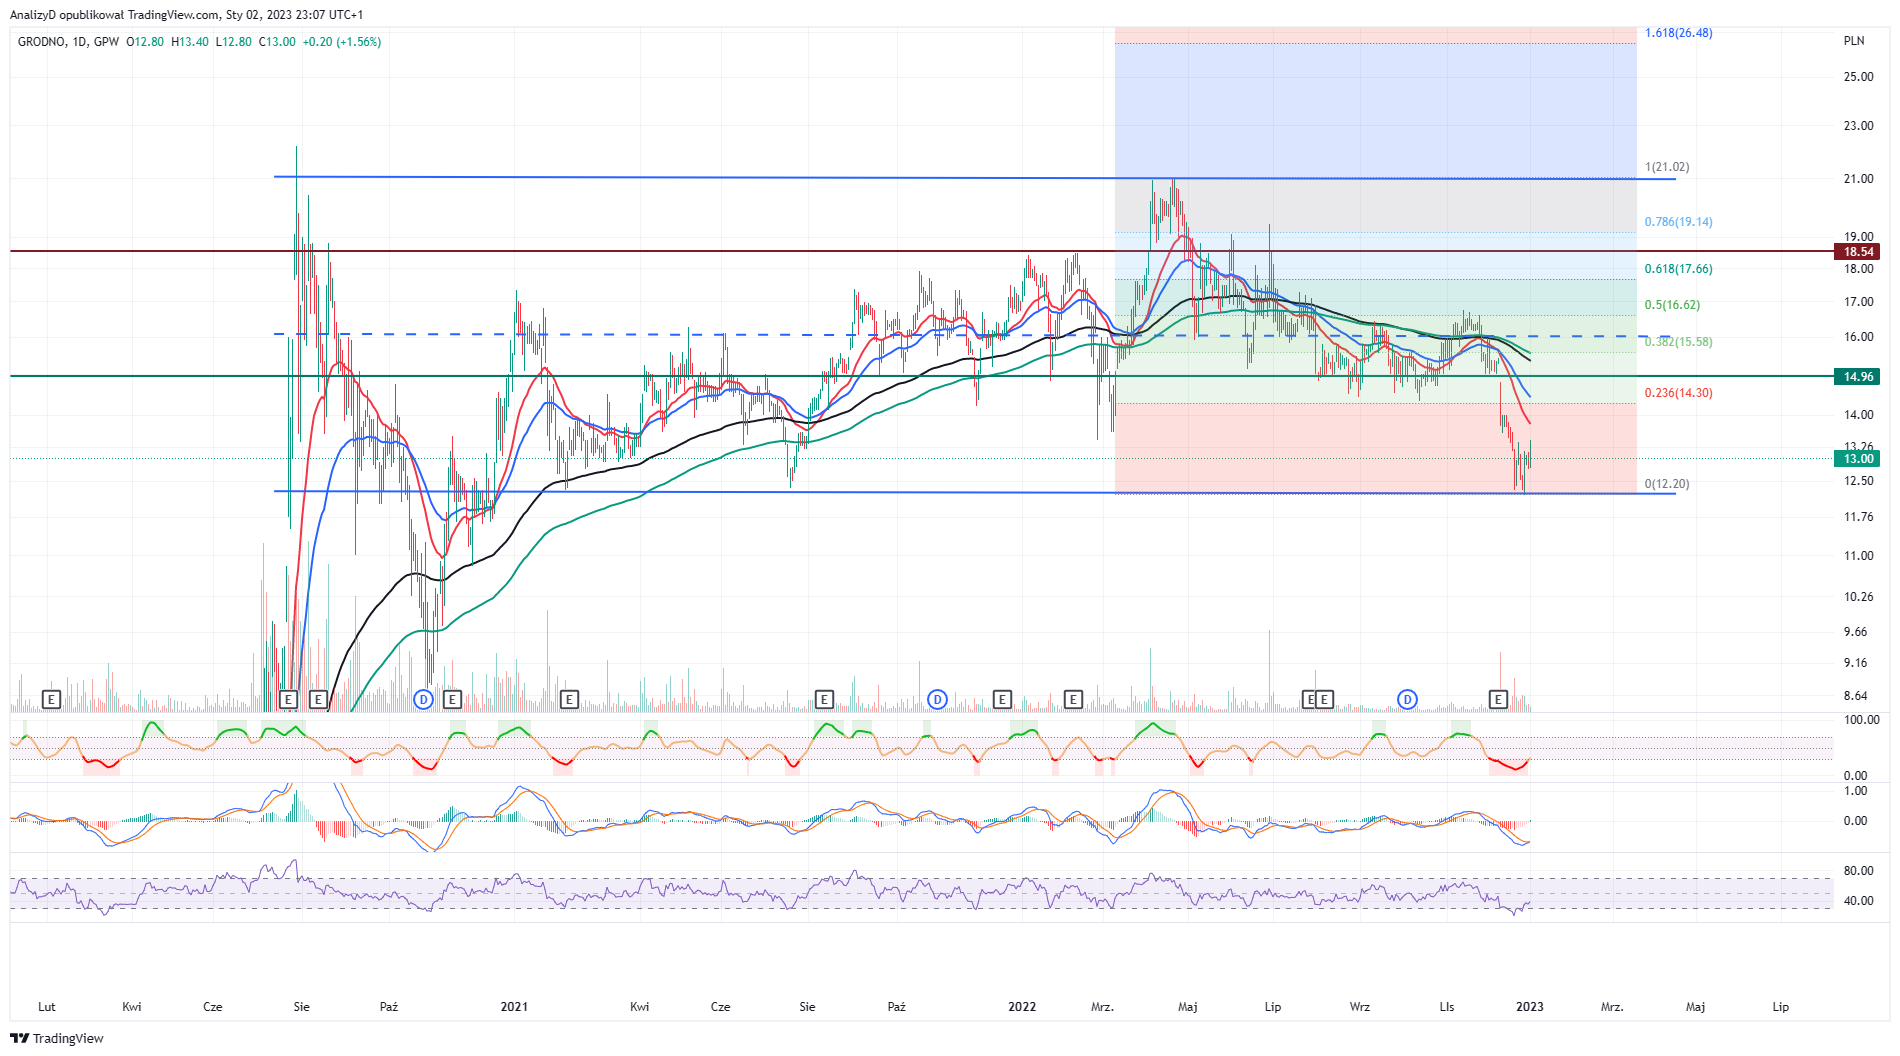The height and width of the screenshot is (1056, 1900).
Task: Click the Lut label on time axis
Action: pos(47,1007)
